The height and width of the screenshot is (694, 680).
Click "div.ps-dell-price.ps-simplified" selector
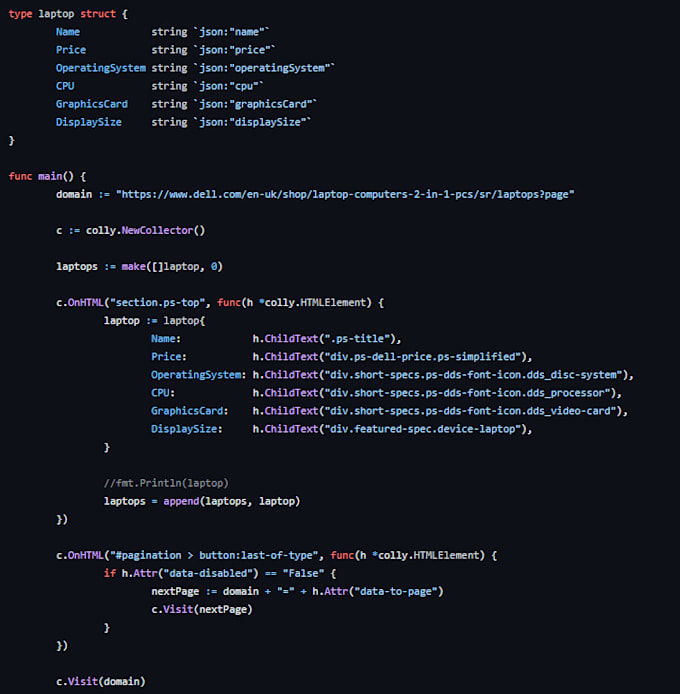click(x=422, y=357)
